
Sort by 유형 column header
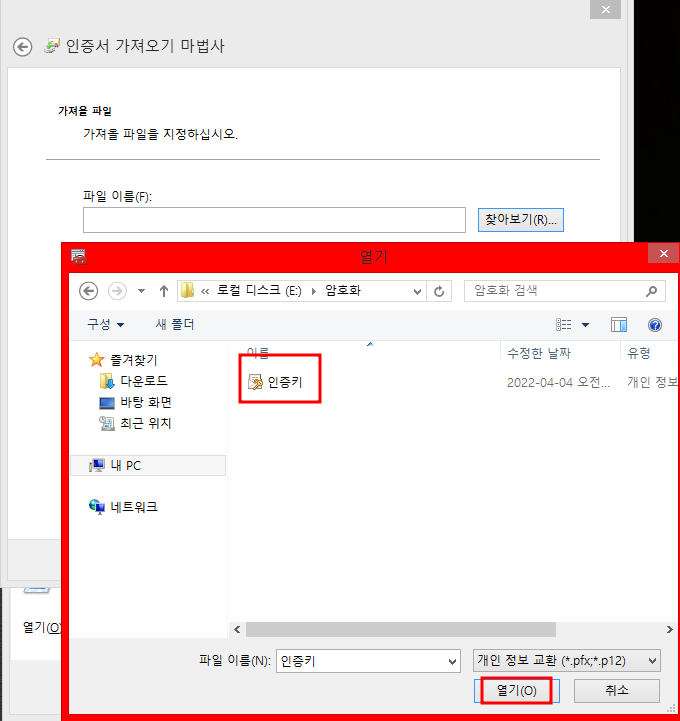[639, 353]
